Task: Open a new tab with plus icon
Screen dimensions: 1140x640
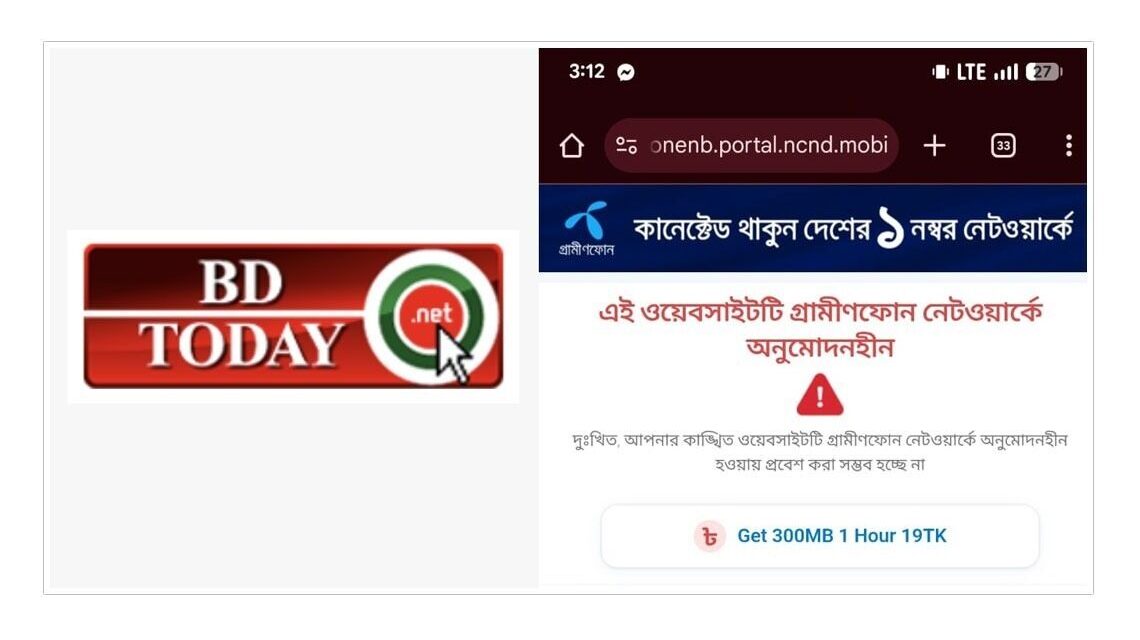Action: tap(934, 145)
